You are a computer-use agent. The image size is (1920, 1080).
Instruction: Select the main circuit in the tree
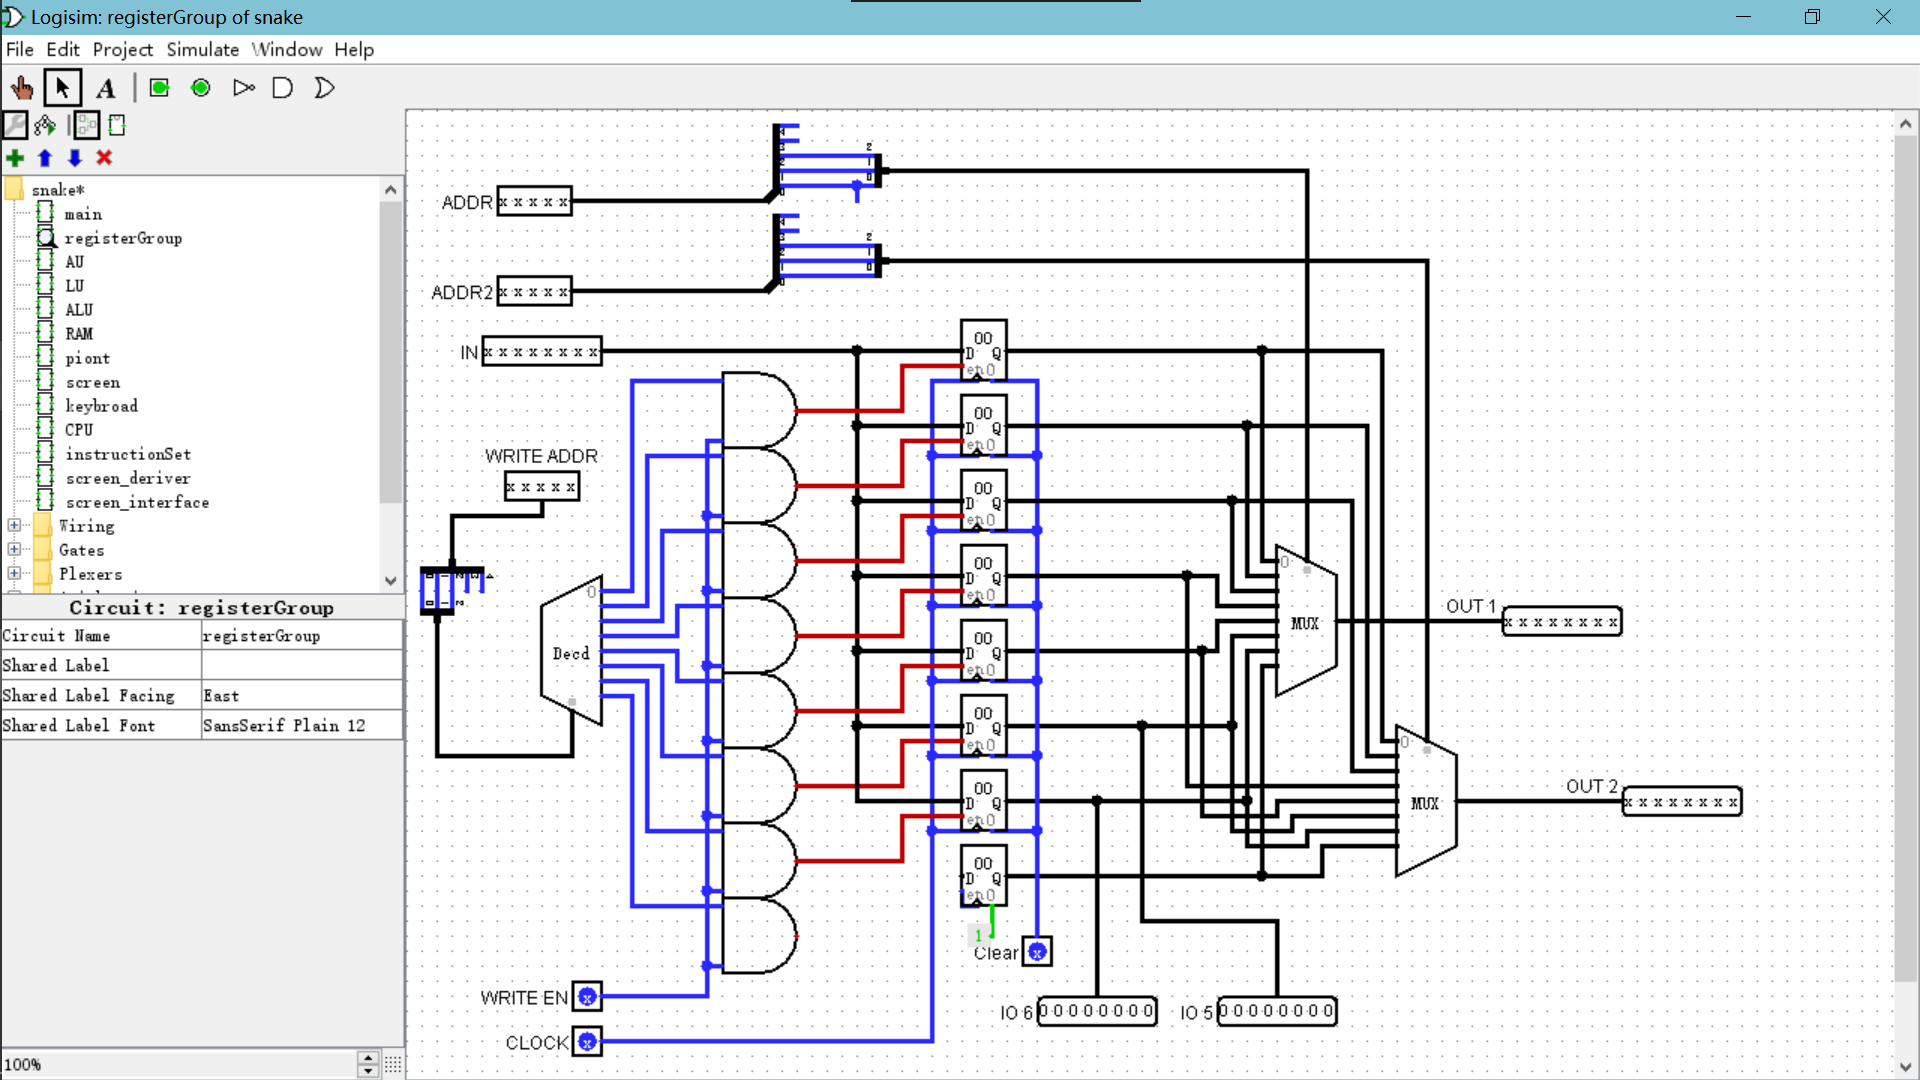coord(83,214)
